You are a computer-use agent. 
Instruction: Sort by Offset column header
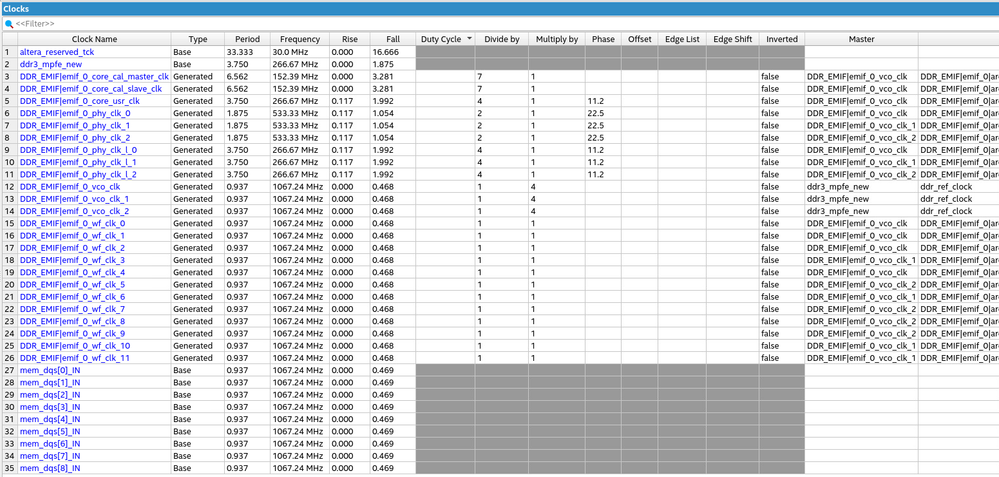640,39
